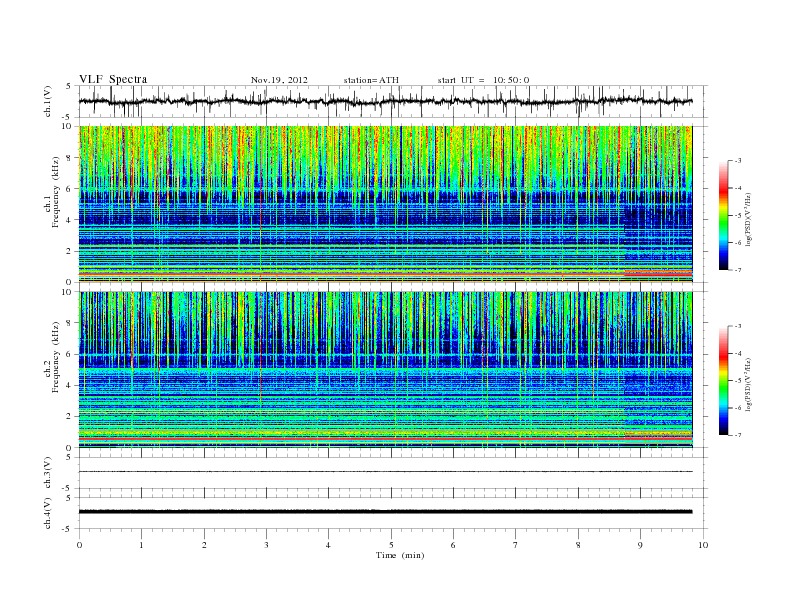Click the "VLF Spectra" plot title
The width and height of the screenshot is (792, 612).
click(x=113, y=79)
